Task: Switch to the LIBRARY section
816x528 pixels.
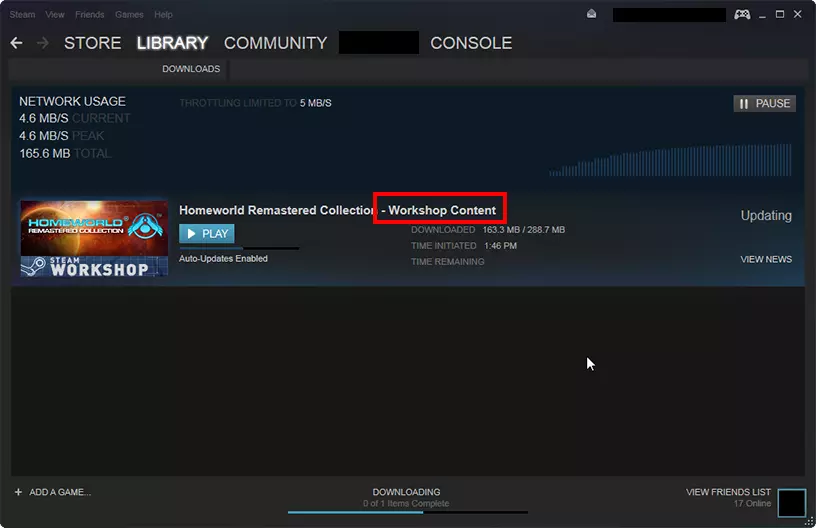Action: (x=172, y=43)
